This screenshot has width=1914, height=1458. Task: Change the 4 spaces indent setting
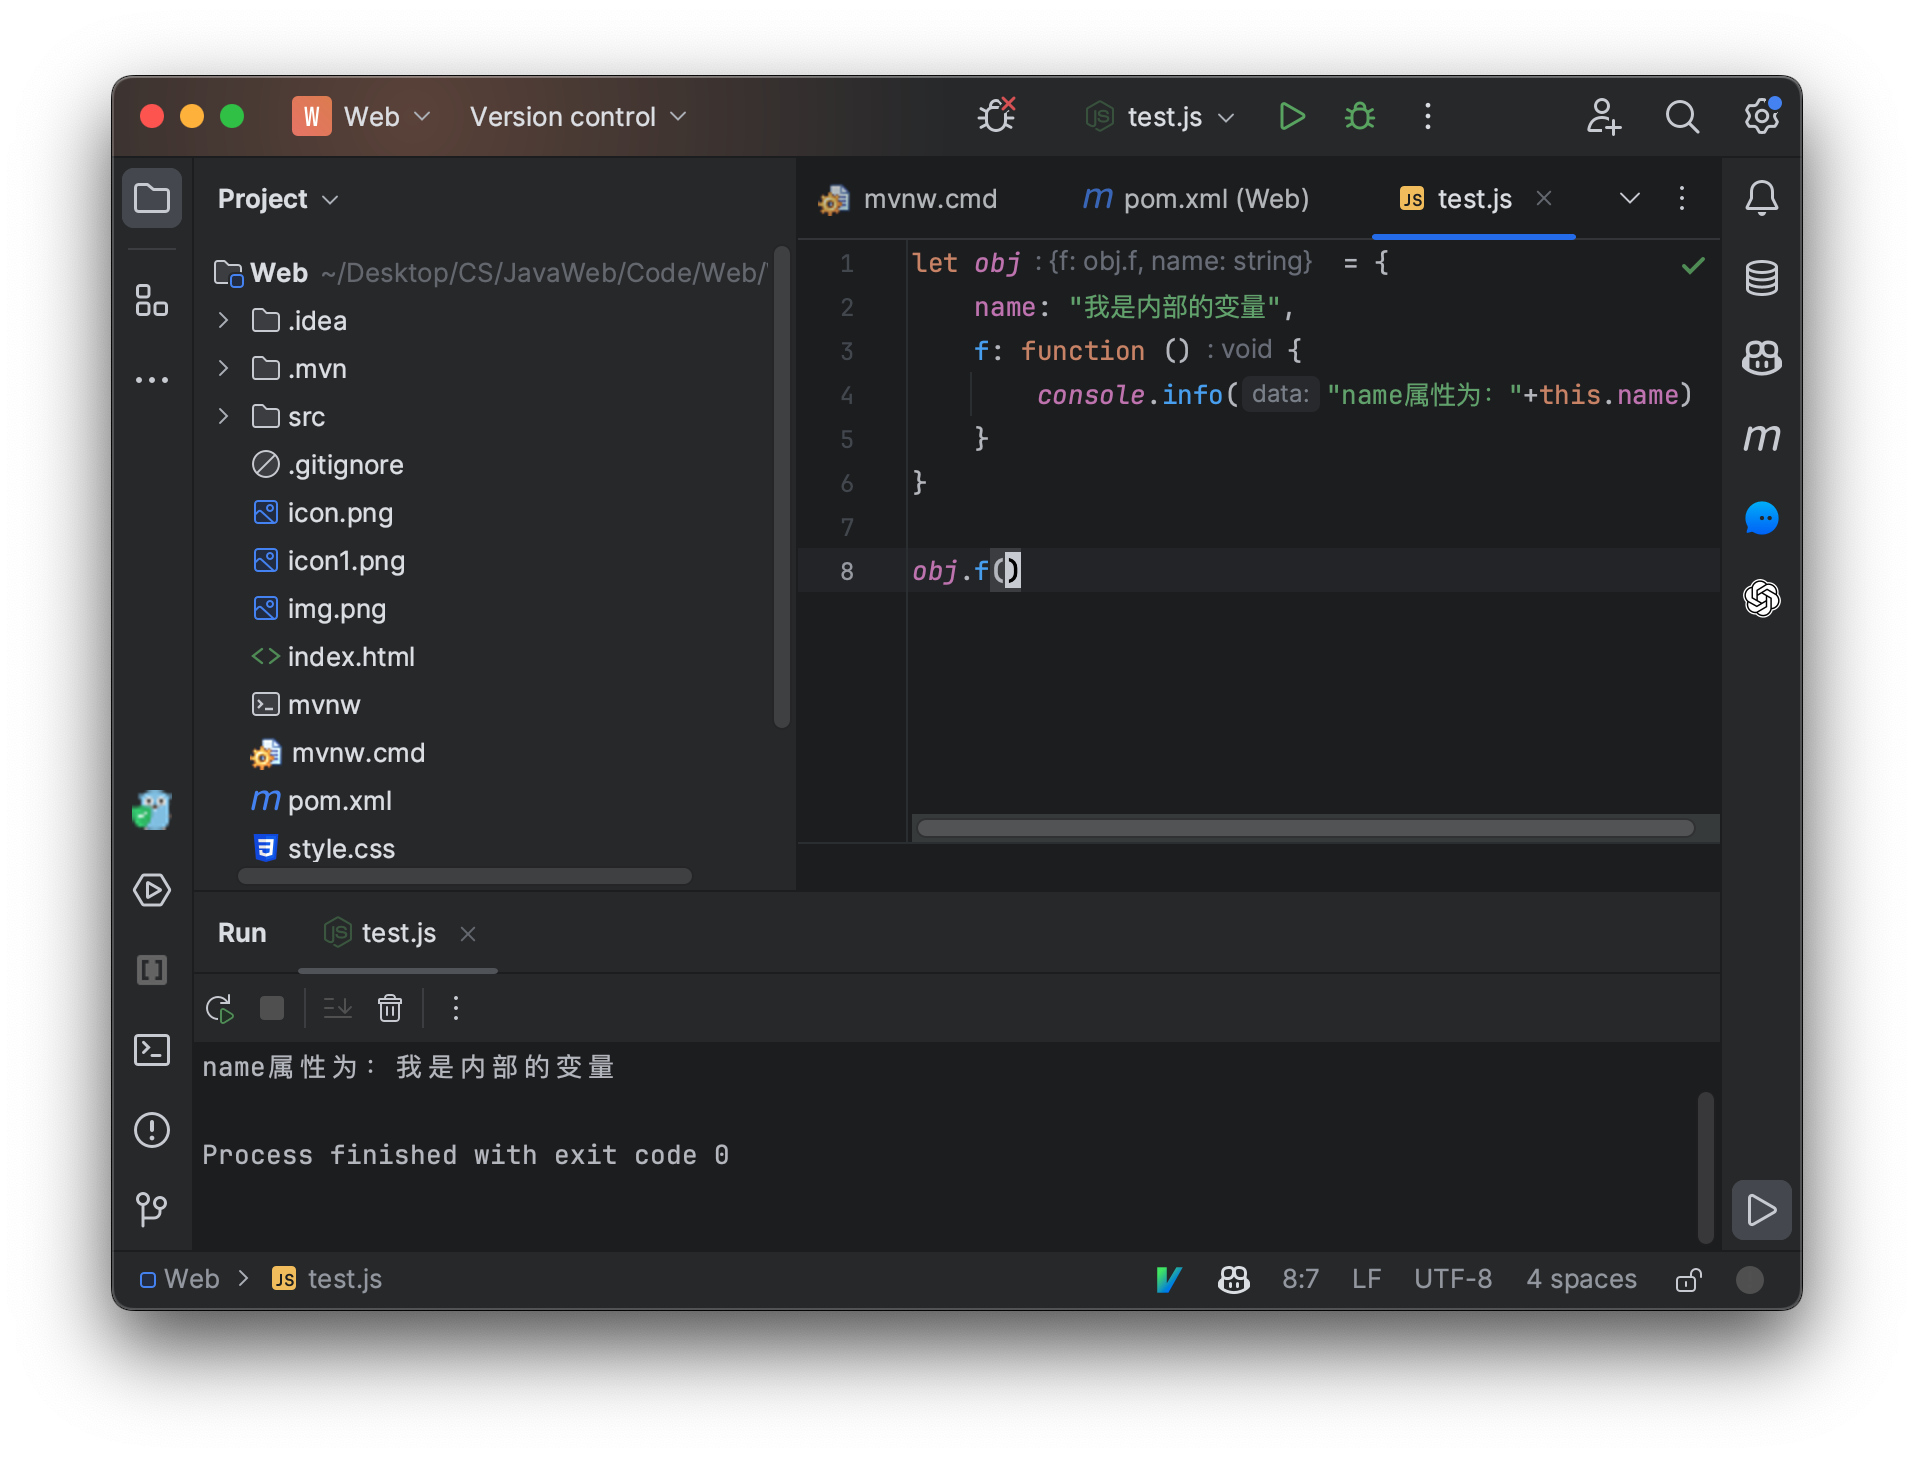1581,1279
